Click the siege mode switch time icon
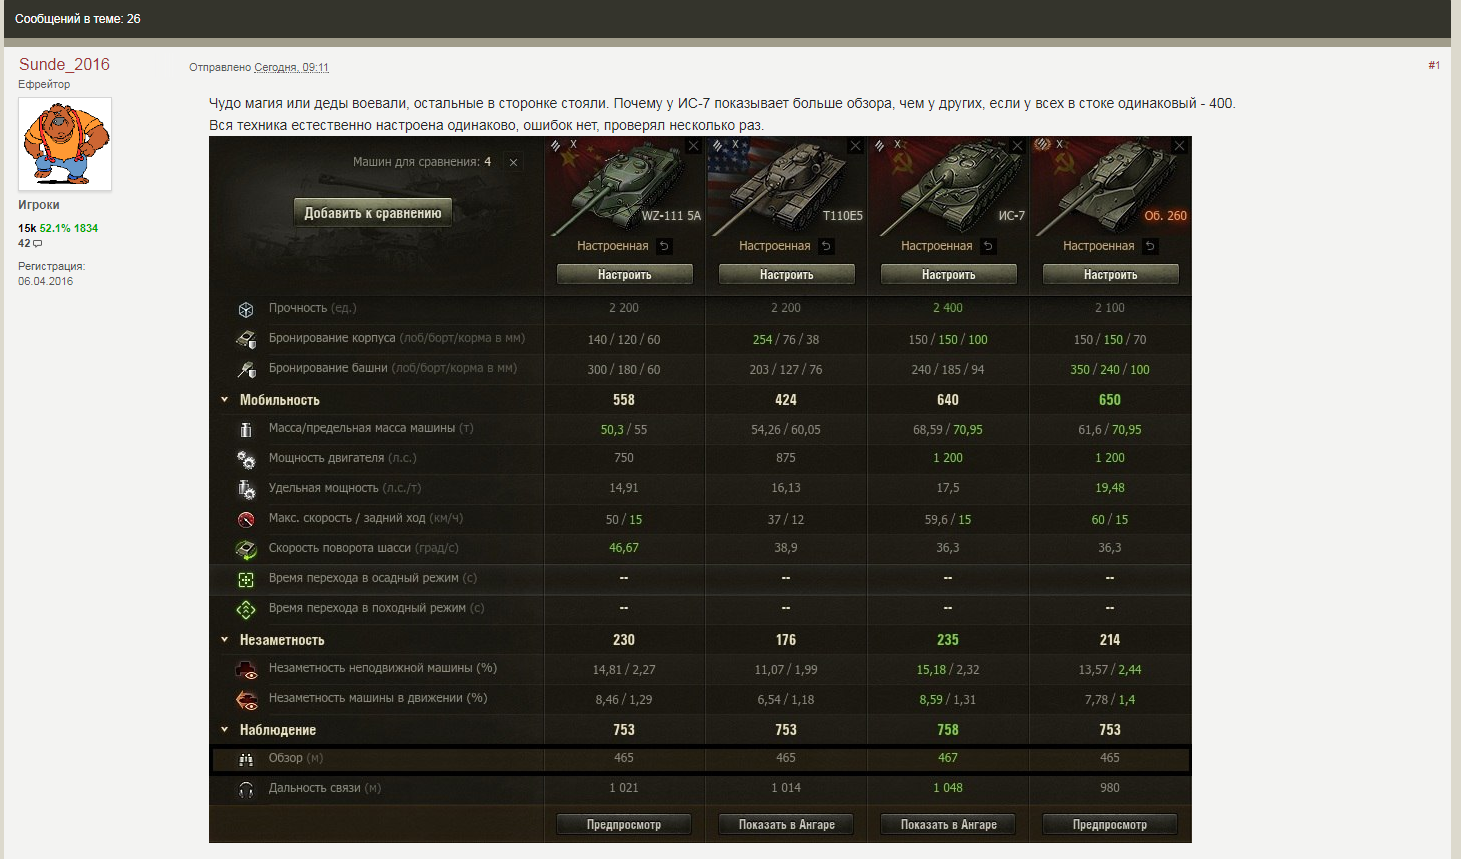Viewport: 1461px width, 859px height. click(246, 579)
